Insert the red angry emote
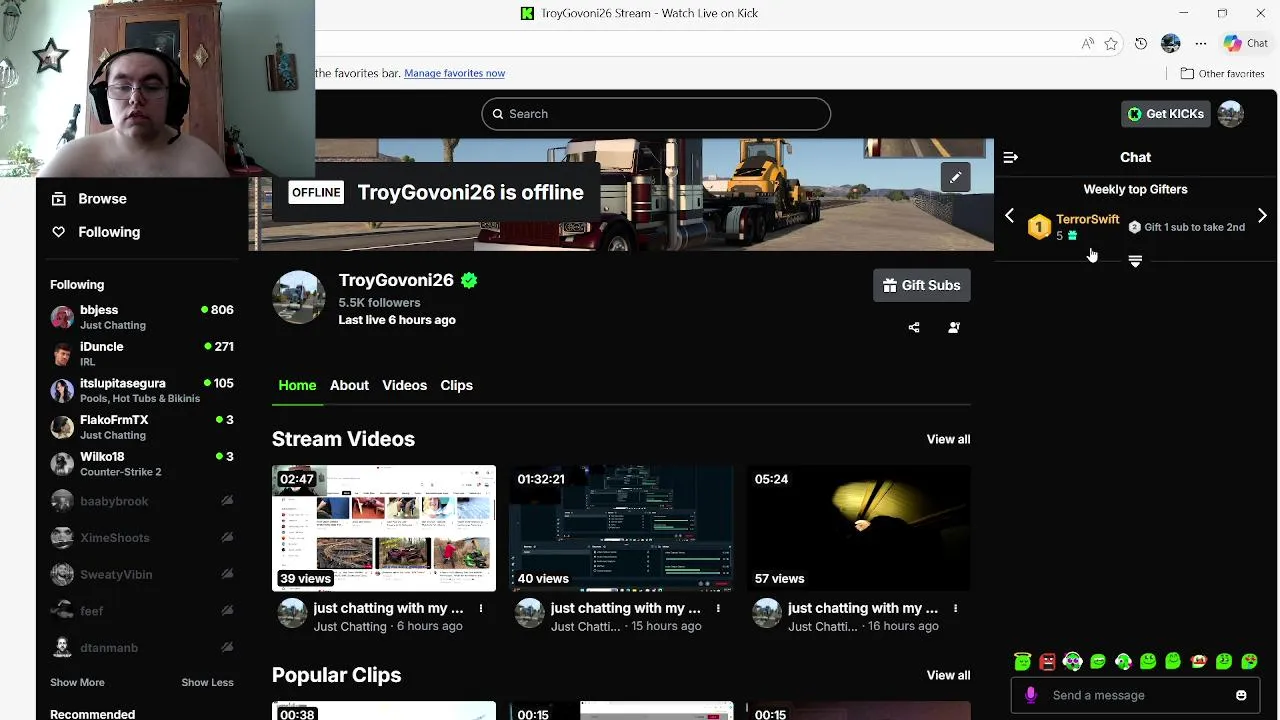The image size is (1280, 720). pyautogui.click(x=1047, y=661)
